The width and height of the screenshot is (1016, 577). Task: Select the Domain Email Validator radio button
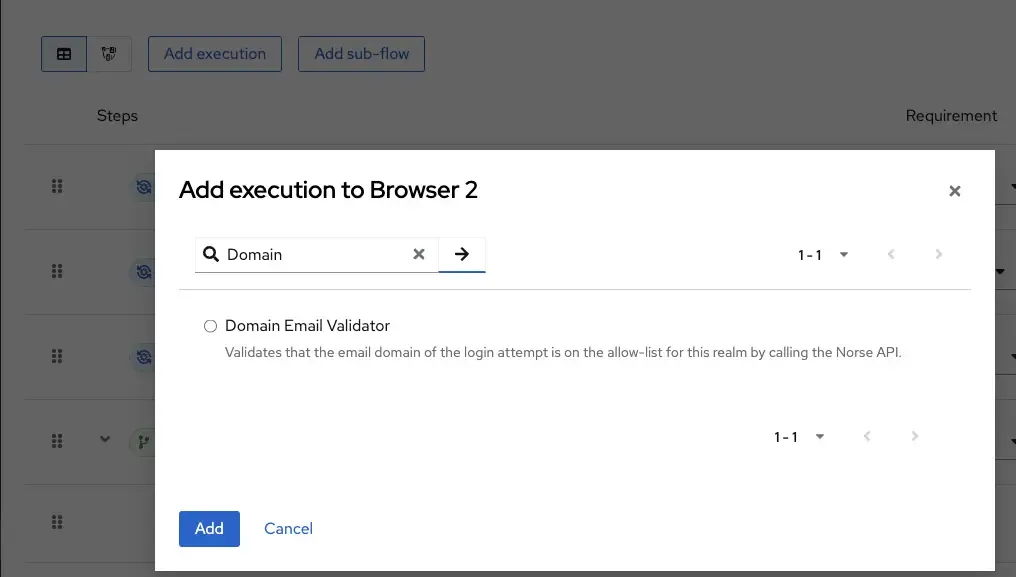click(x=210, y=326)
